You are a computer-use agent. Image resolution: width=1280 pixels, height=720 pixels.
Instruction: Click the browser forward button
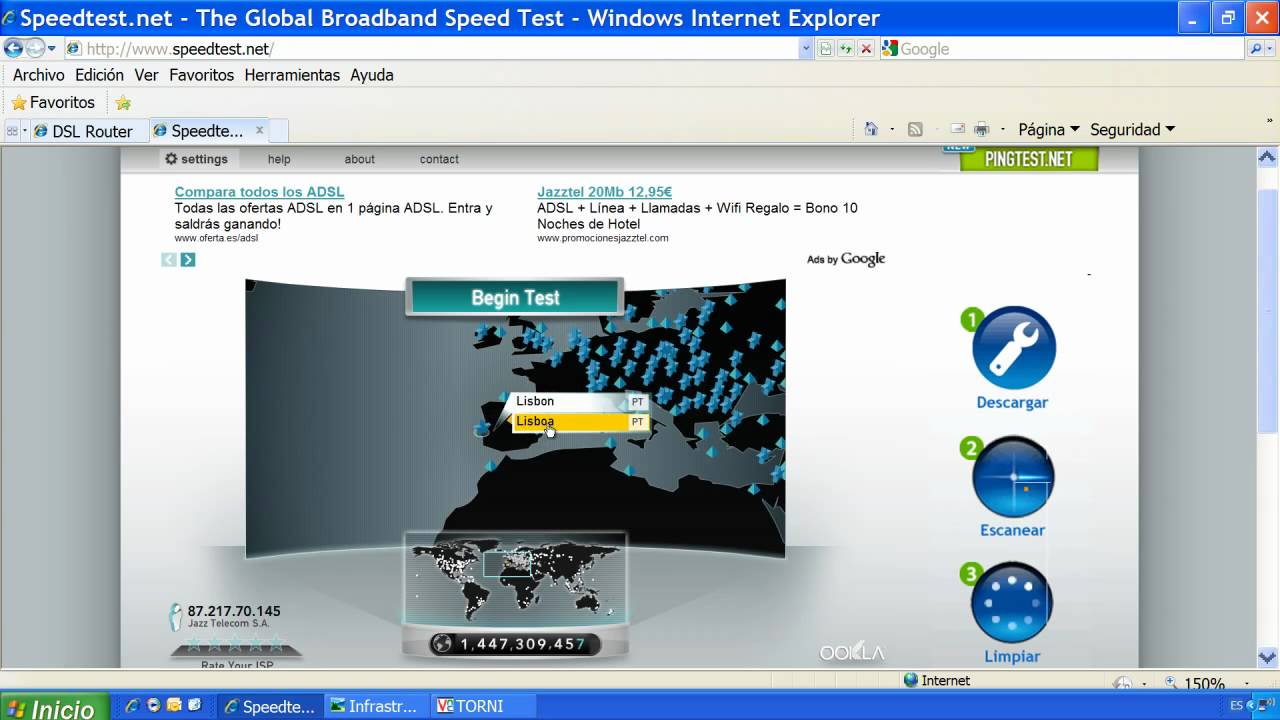(x=34, y=48)
